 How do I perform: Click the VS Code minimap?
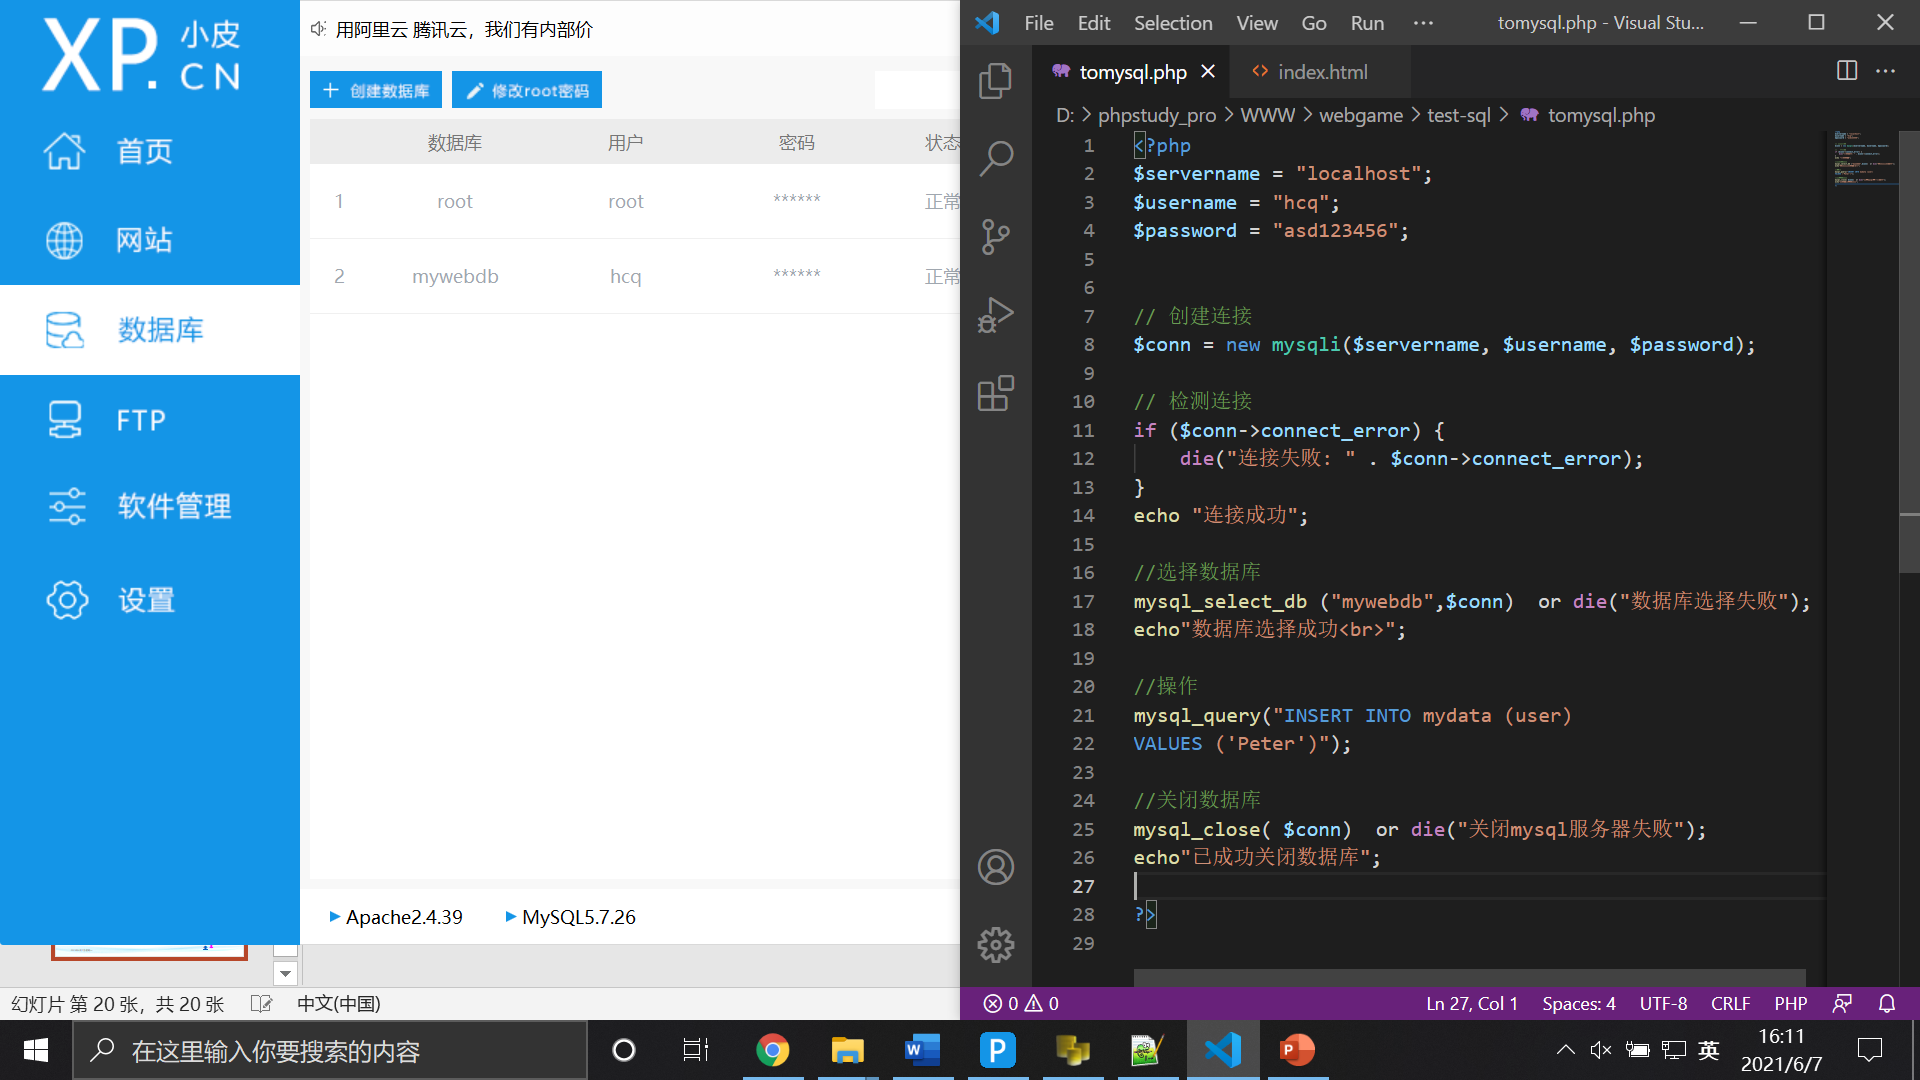point(1862,158)
